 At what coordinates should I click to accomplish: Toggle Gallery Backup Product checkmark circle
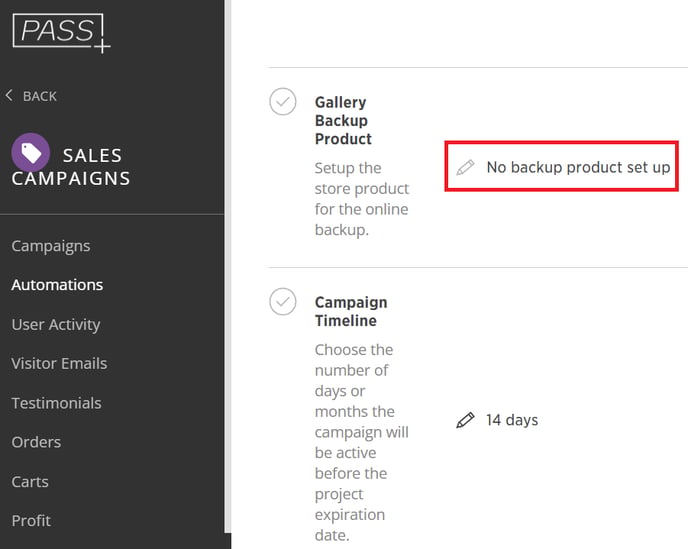pos(284,102)
